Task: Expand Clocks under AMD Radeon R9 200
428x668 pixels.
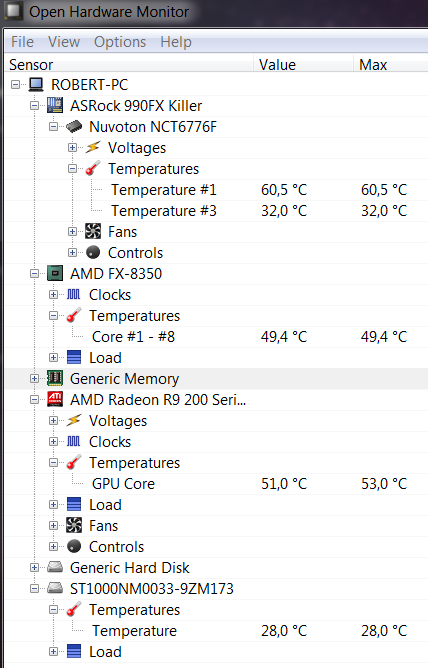Action: click(x=53, y=441)
